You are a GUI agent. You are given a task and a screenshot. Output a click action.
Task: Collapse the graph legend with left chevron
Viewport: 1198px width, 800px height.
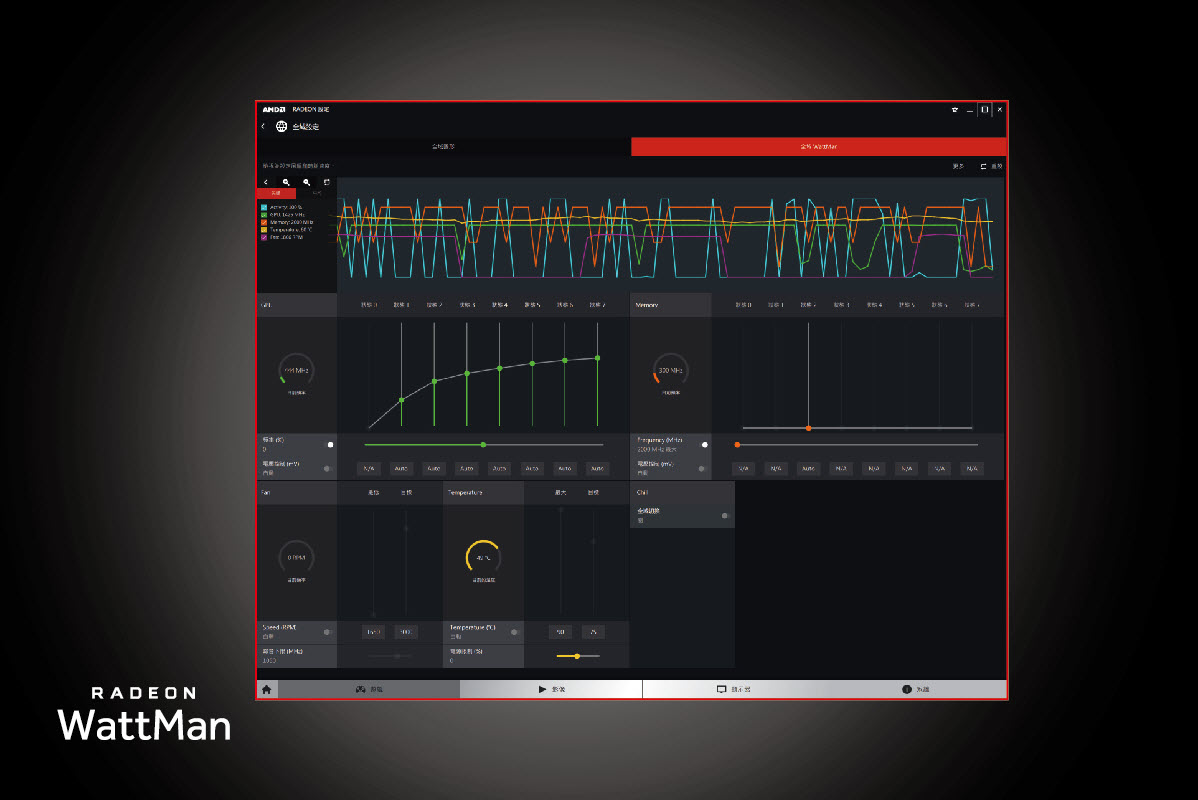tap(266, 182)
